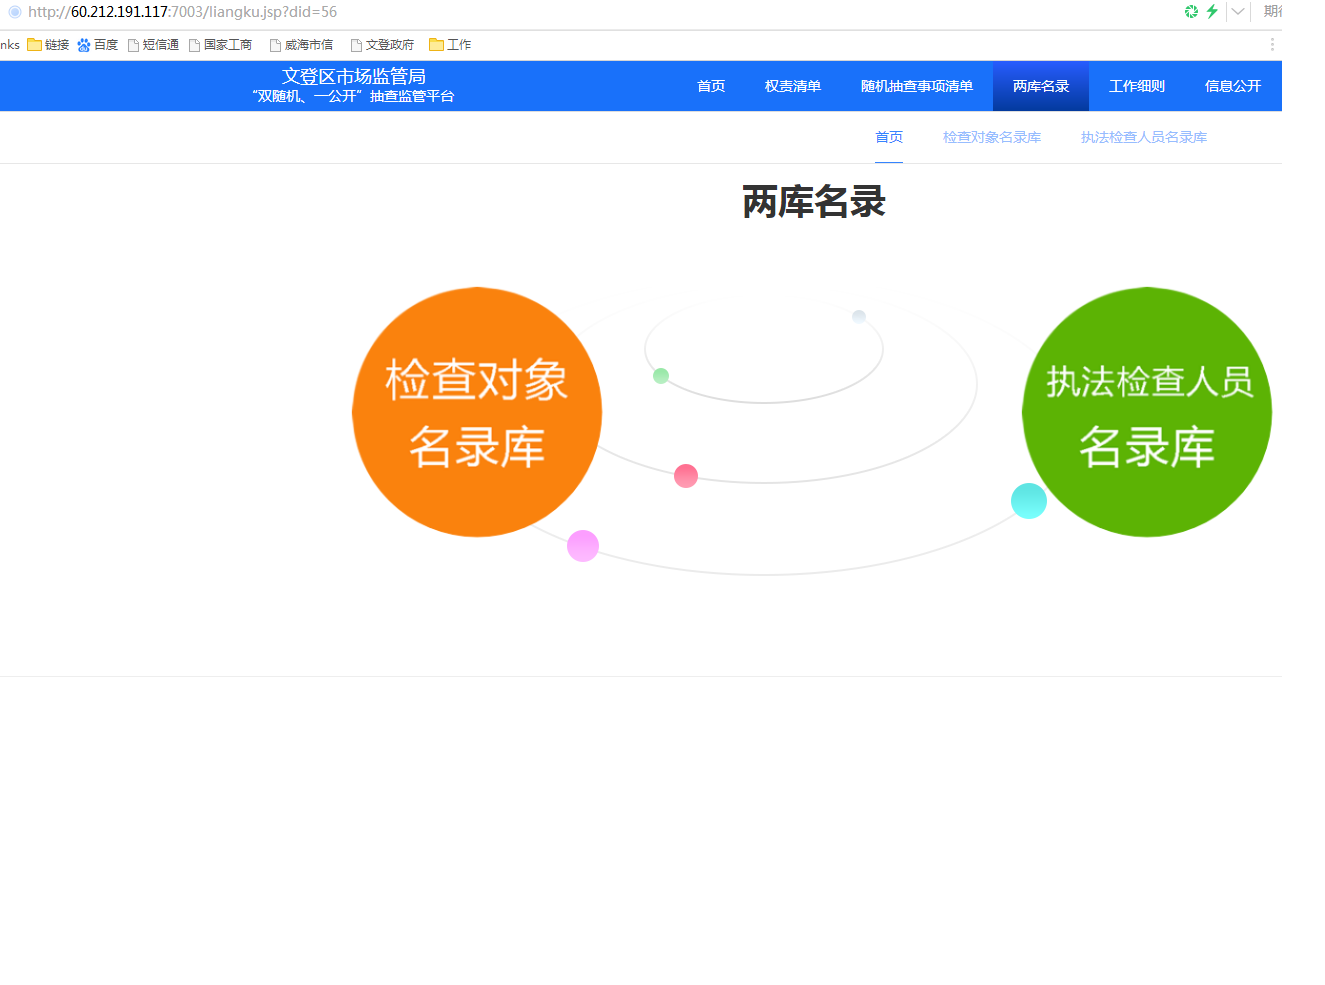Click the green aperture icon in address bar

(x=1191, y=12)
